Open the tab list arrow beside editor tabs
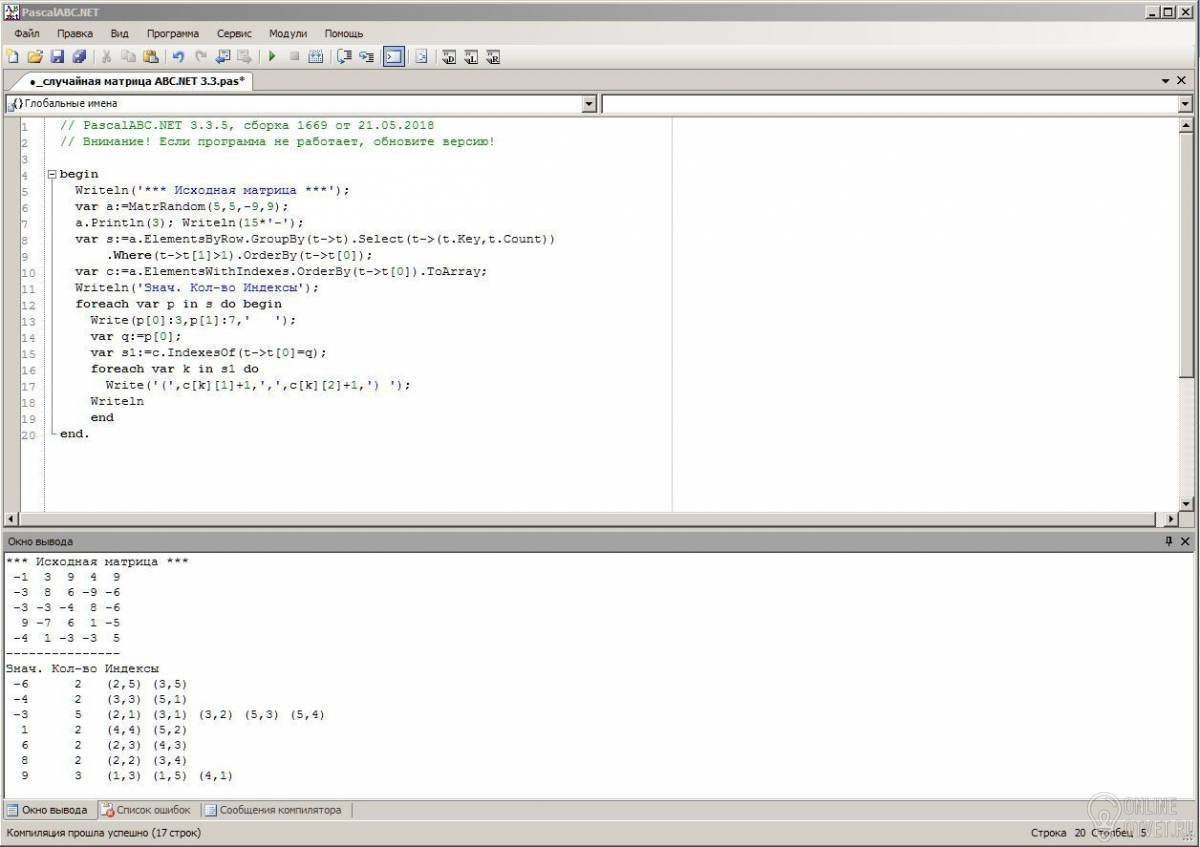The width and height of the screenshot is (1200, 847). coord(1166,80)
